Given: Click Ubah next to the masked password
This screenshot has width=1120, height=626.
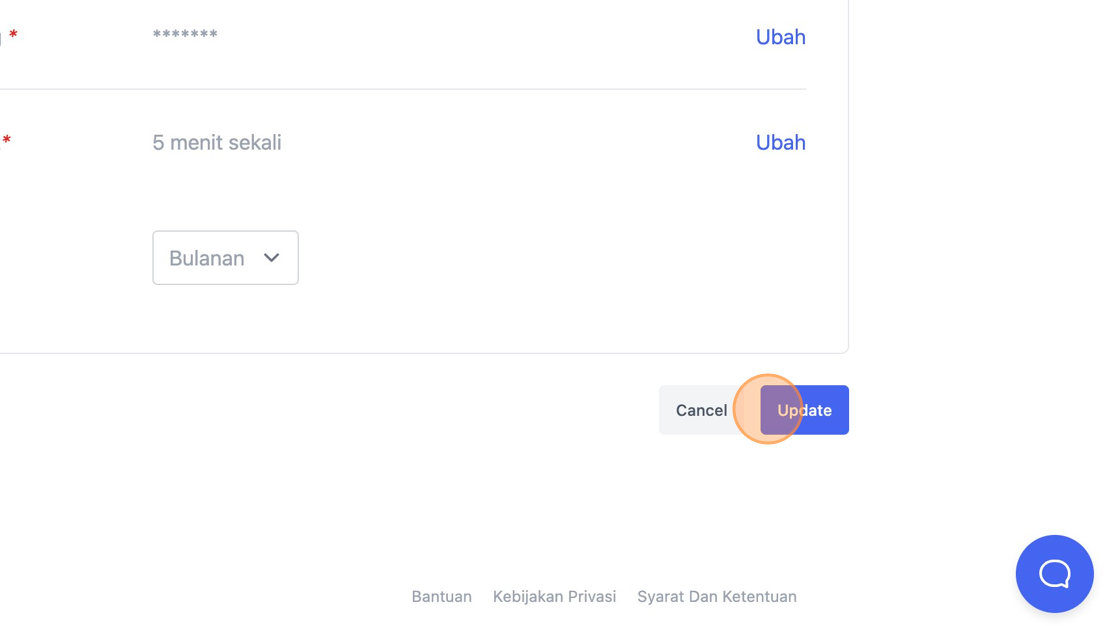Looking at the screenshot, I should click(x=780, y=37).
